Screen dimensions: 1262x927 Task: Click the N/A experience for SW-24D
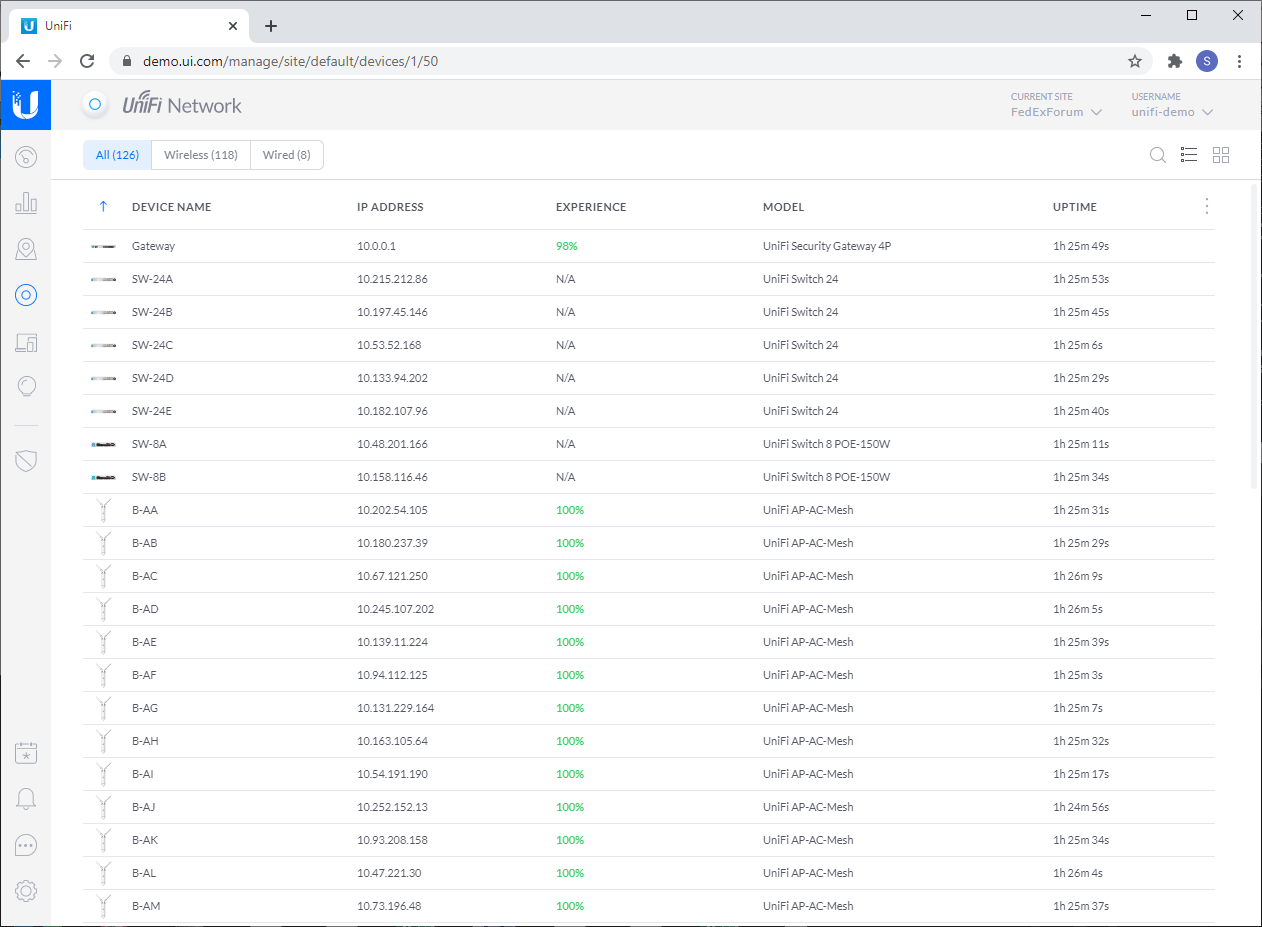(x=566, y=378)
